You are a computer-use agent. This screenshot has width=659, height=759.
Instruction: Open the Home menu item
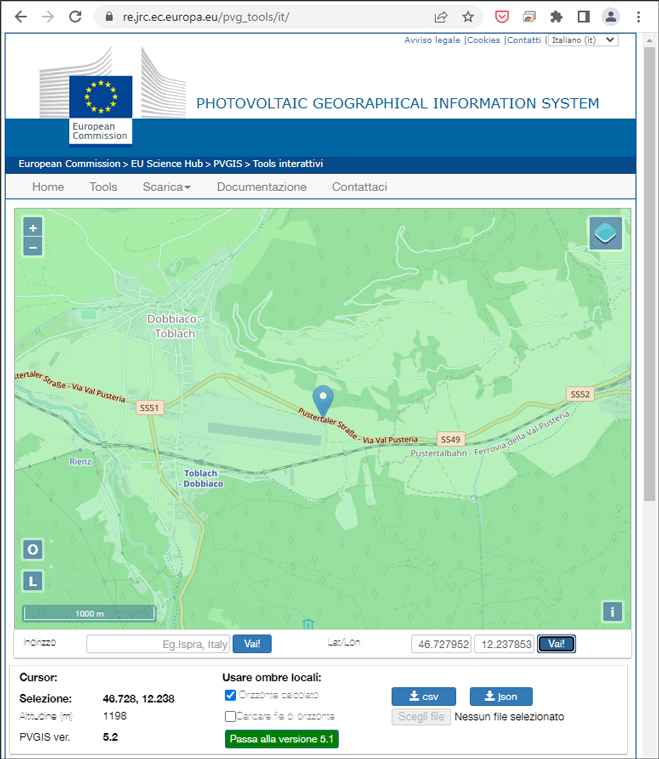[48, 187]
